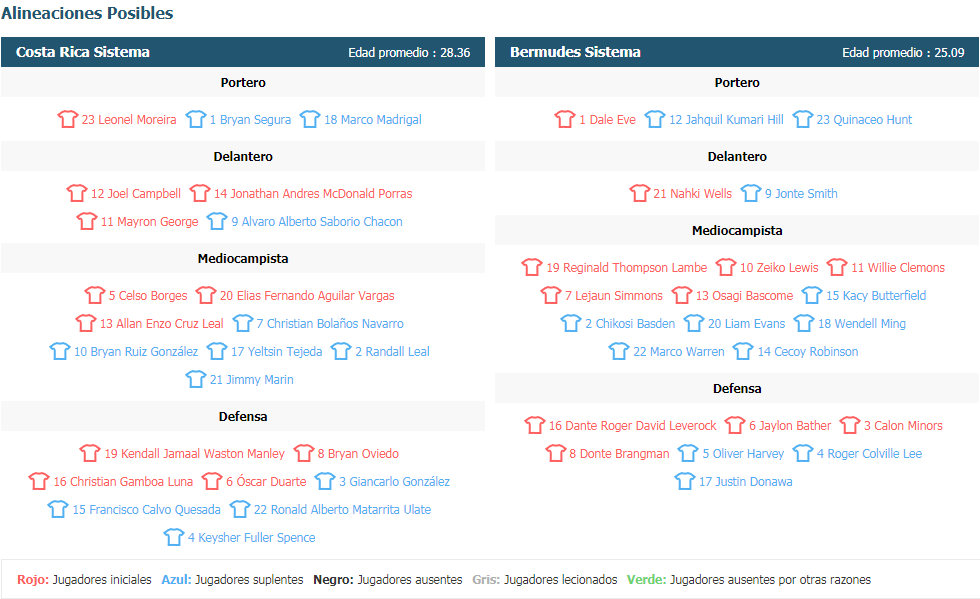Viewport: 980px width, 599px height.
Task: Click blue jersey icon beside Jimmy Marin
Action: click(x=196, y=379)
